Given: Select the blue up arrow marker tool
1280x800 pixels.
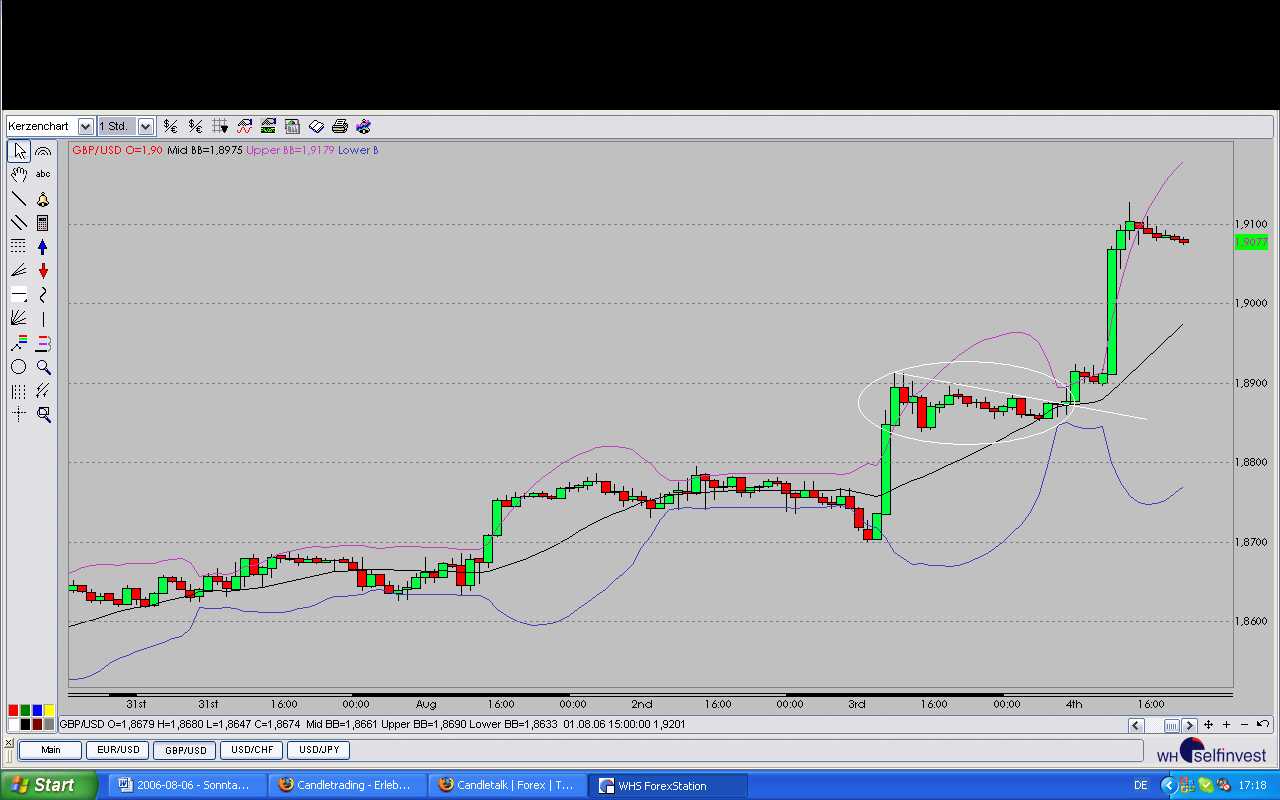Looking at the screenshot, I should (43, 247).
